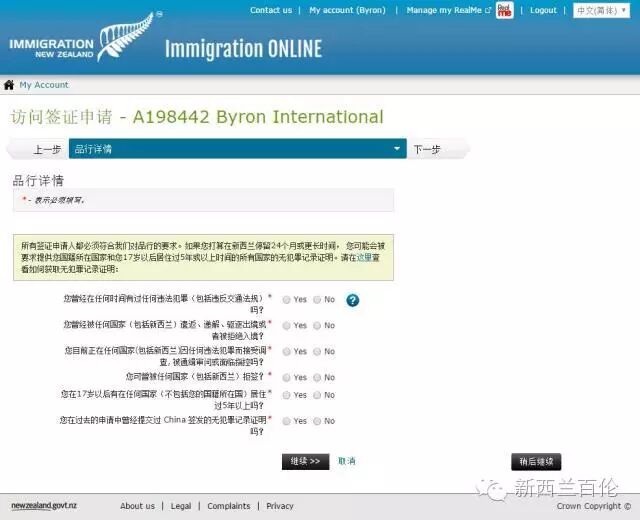Select No for the 拒签 (visa refusal) question

pyautogui.click(x=317, y=378)
